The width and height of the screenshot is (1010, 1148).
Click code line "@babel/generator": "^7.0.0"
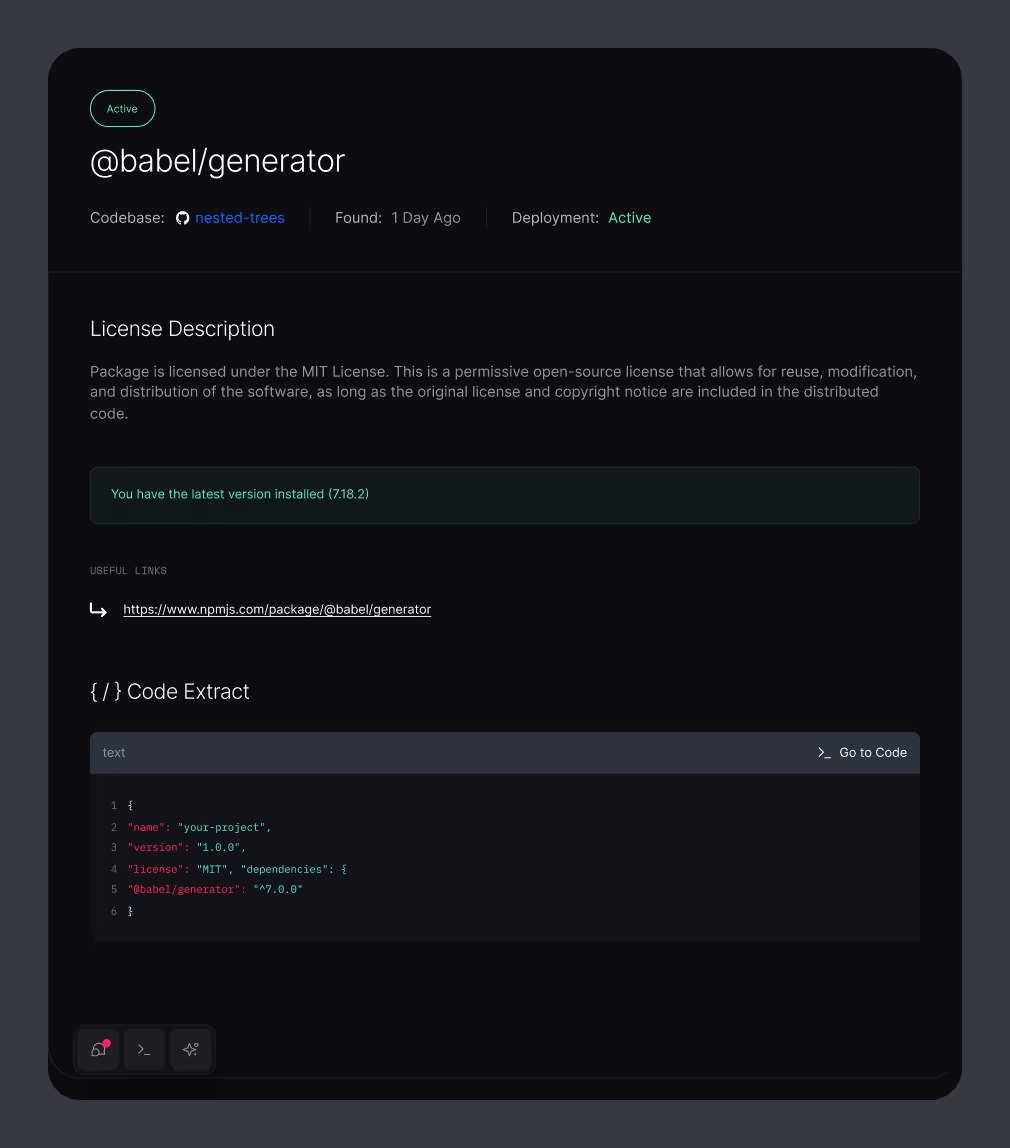pos(215,889)
